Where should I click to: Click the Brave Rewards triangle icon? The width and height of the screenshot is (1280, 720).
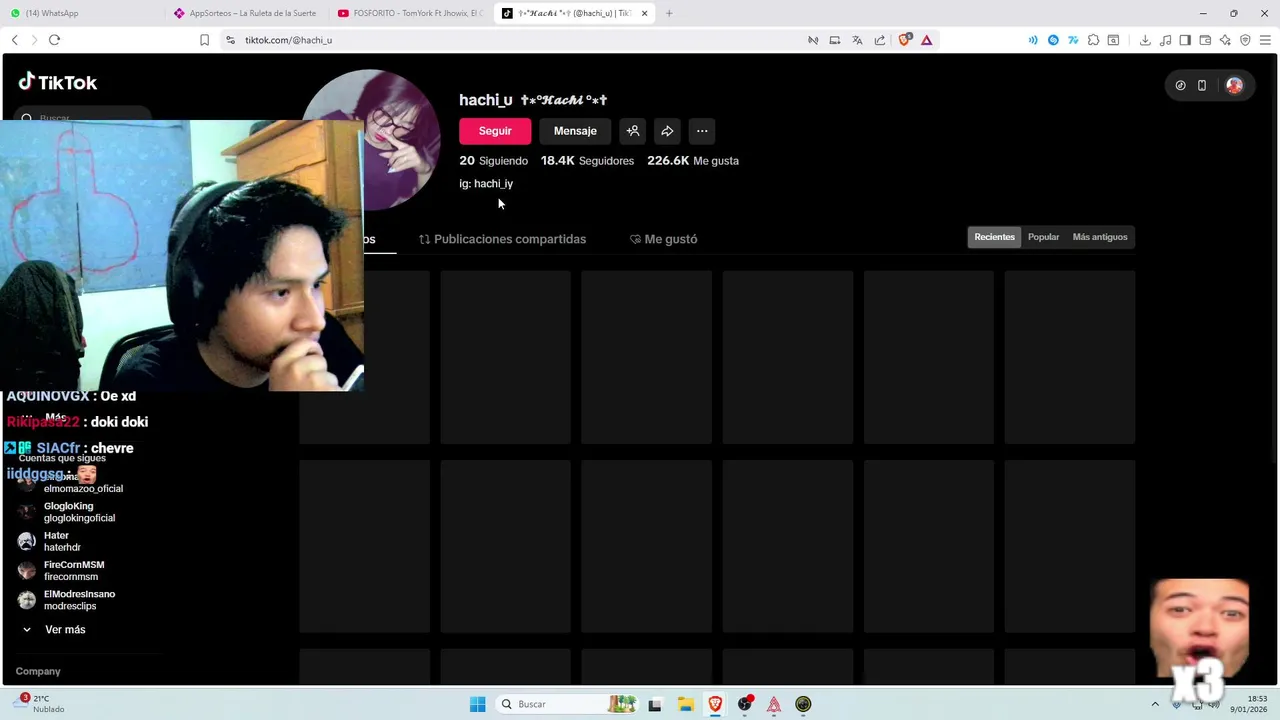pyautogui.click(x=927, y=40)
